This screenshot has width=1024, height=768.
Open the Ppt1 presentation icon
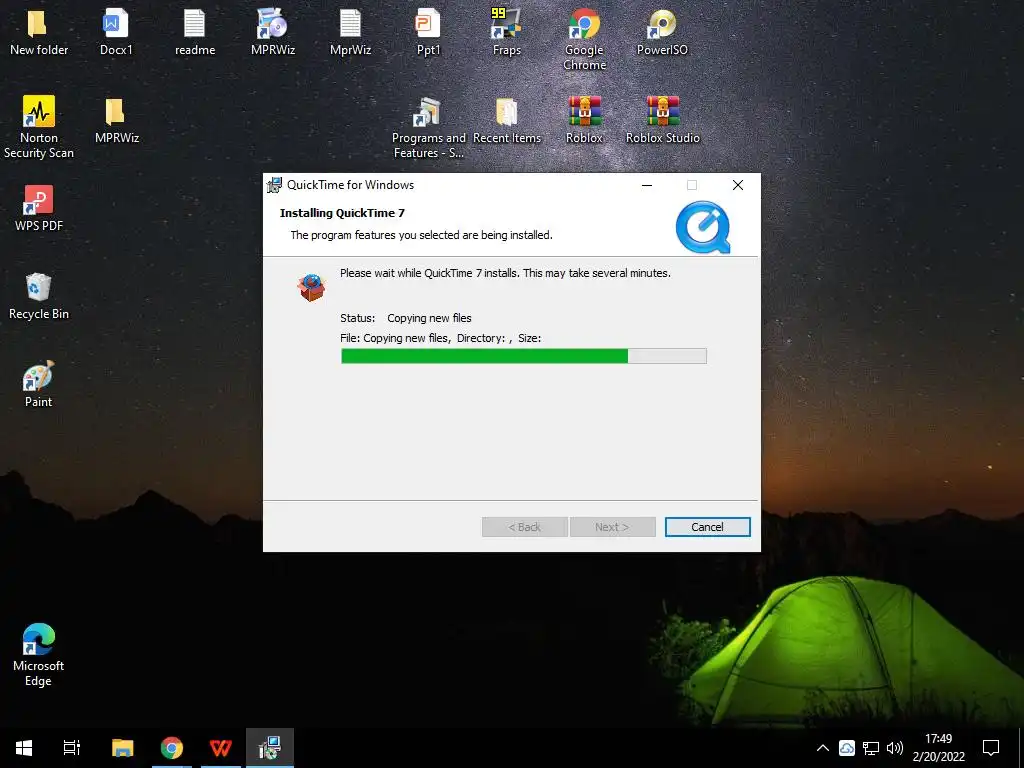(428, 25)
